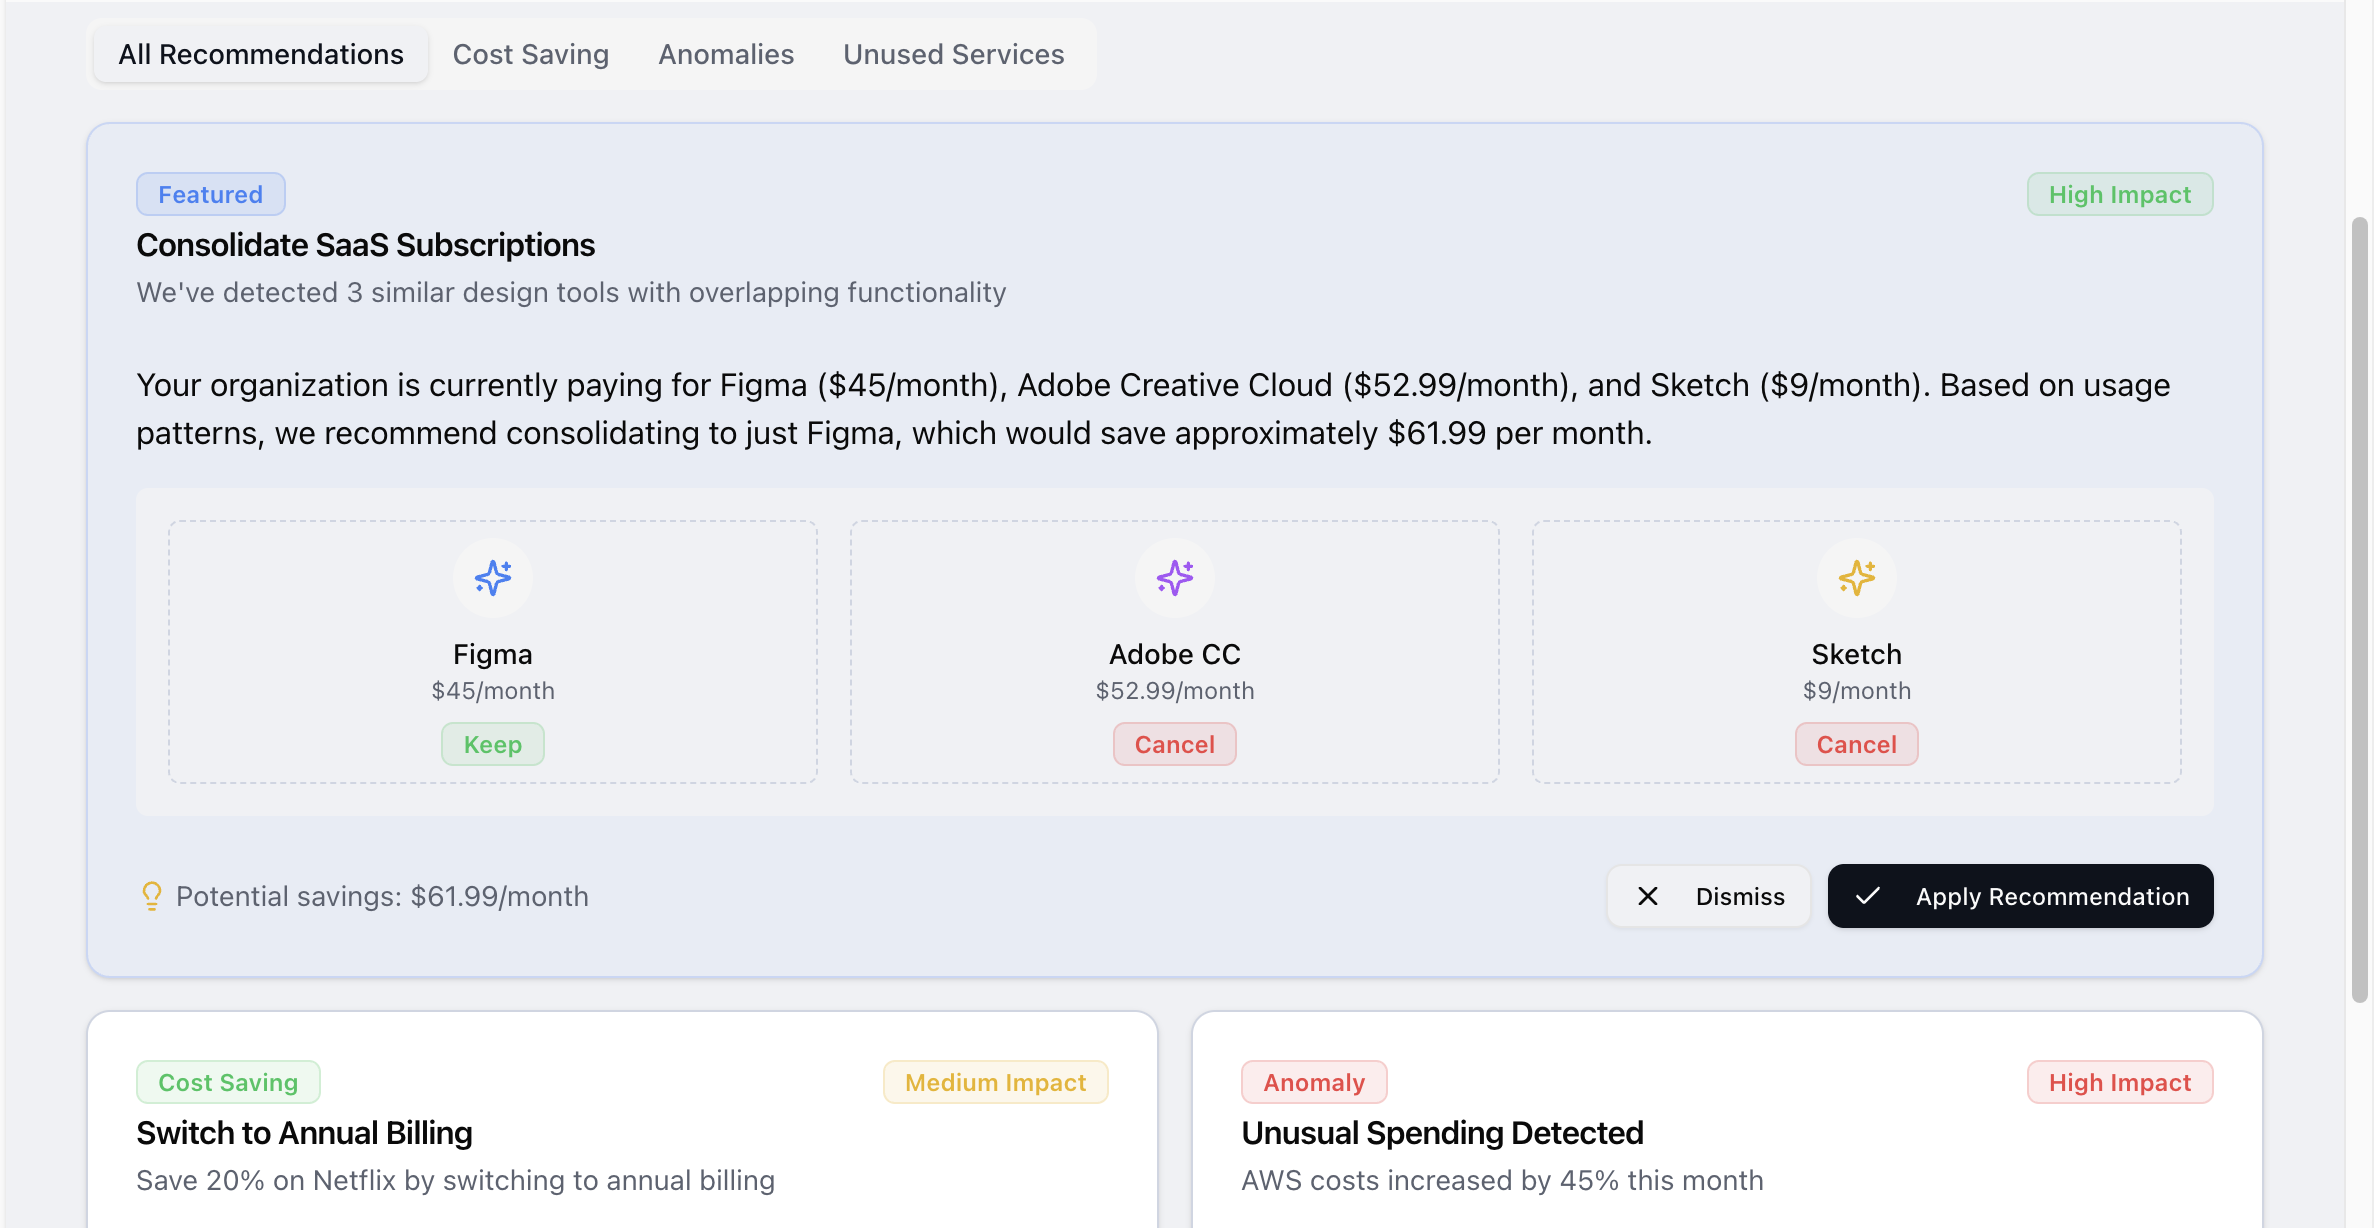Click the $52.99/month price text

[1175, 691]
